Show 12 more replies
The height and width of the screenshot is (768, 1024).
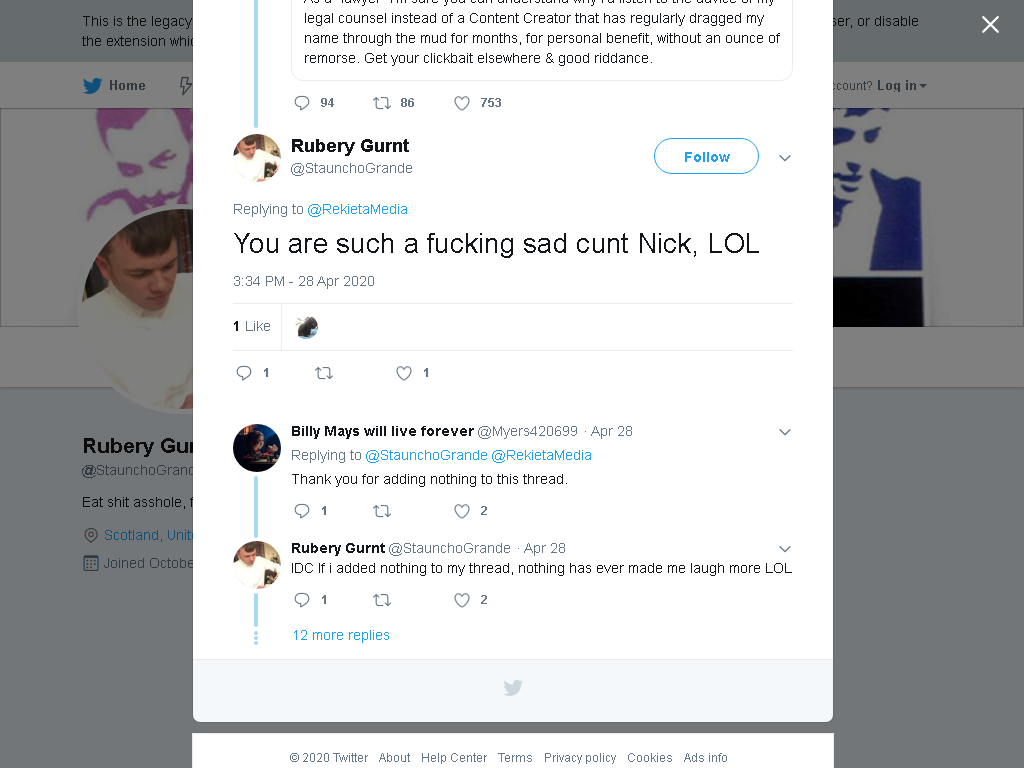click(x=341, y=635)
